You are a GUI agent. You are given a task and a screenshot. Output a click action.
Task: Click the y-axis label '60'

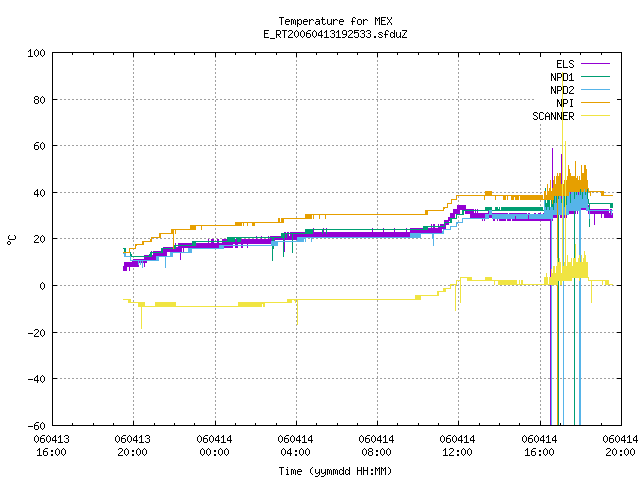(39, 146)
